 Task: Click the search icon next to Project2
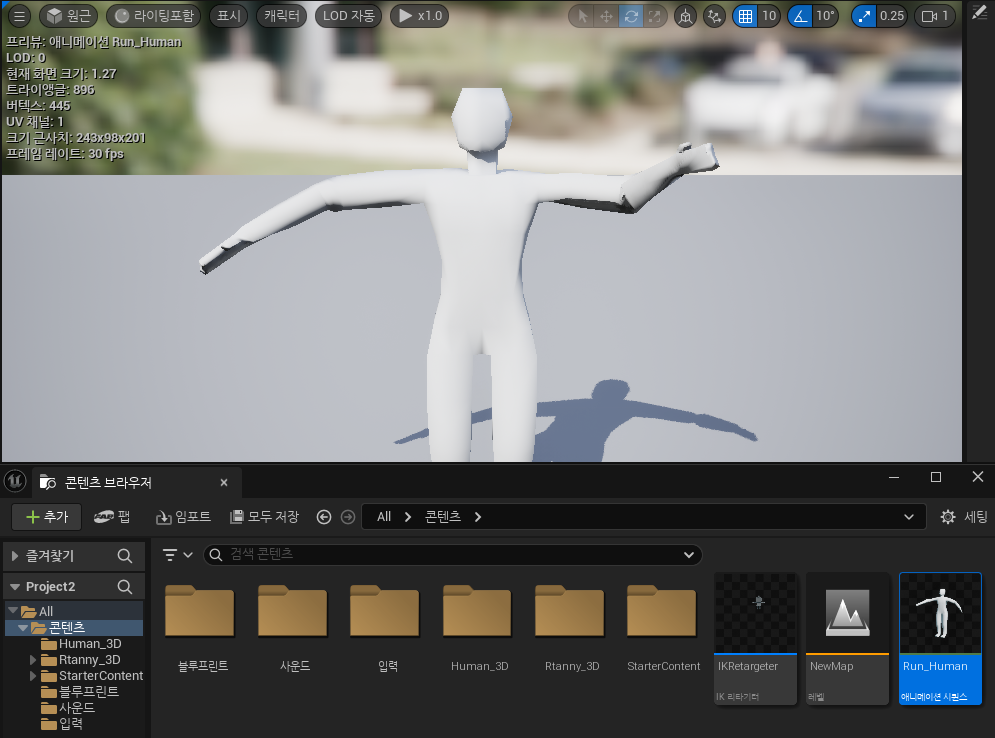pyautogui.click(x=125, y=586)
